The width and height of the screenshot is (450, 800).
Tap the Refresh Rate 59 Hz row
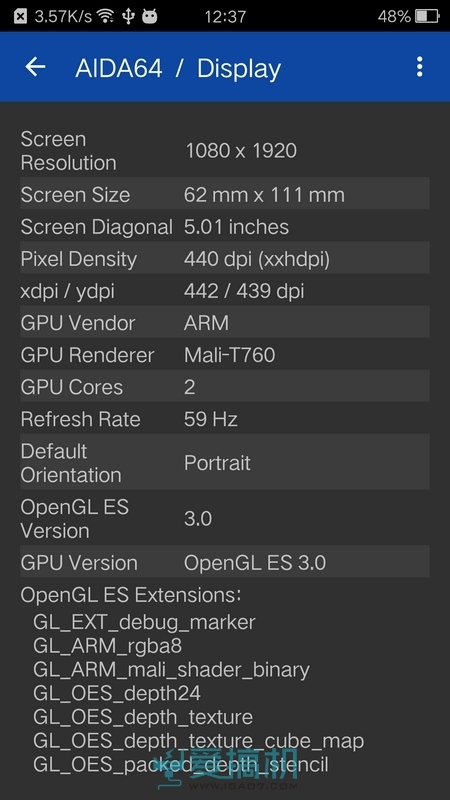click(225, 419)
